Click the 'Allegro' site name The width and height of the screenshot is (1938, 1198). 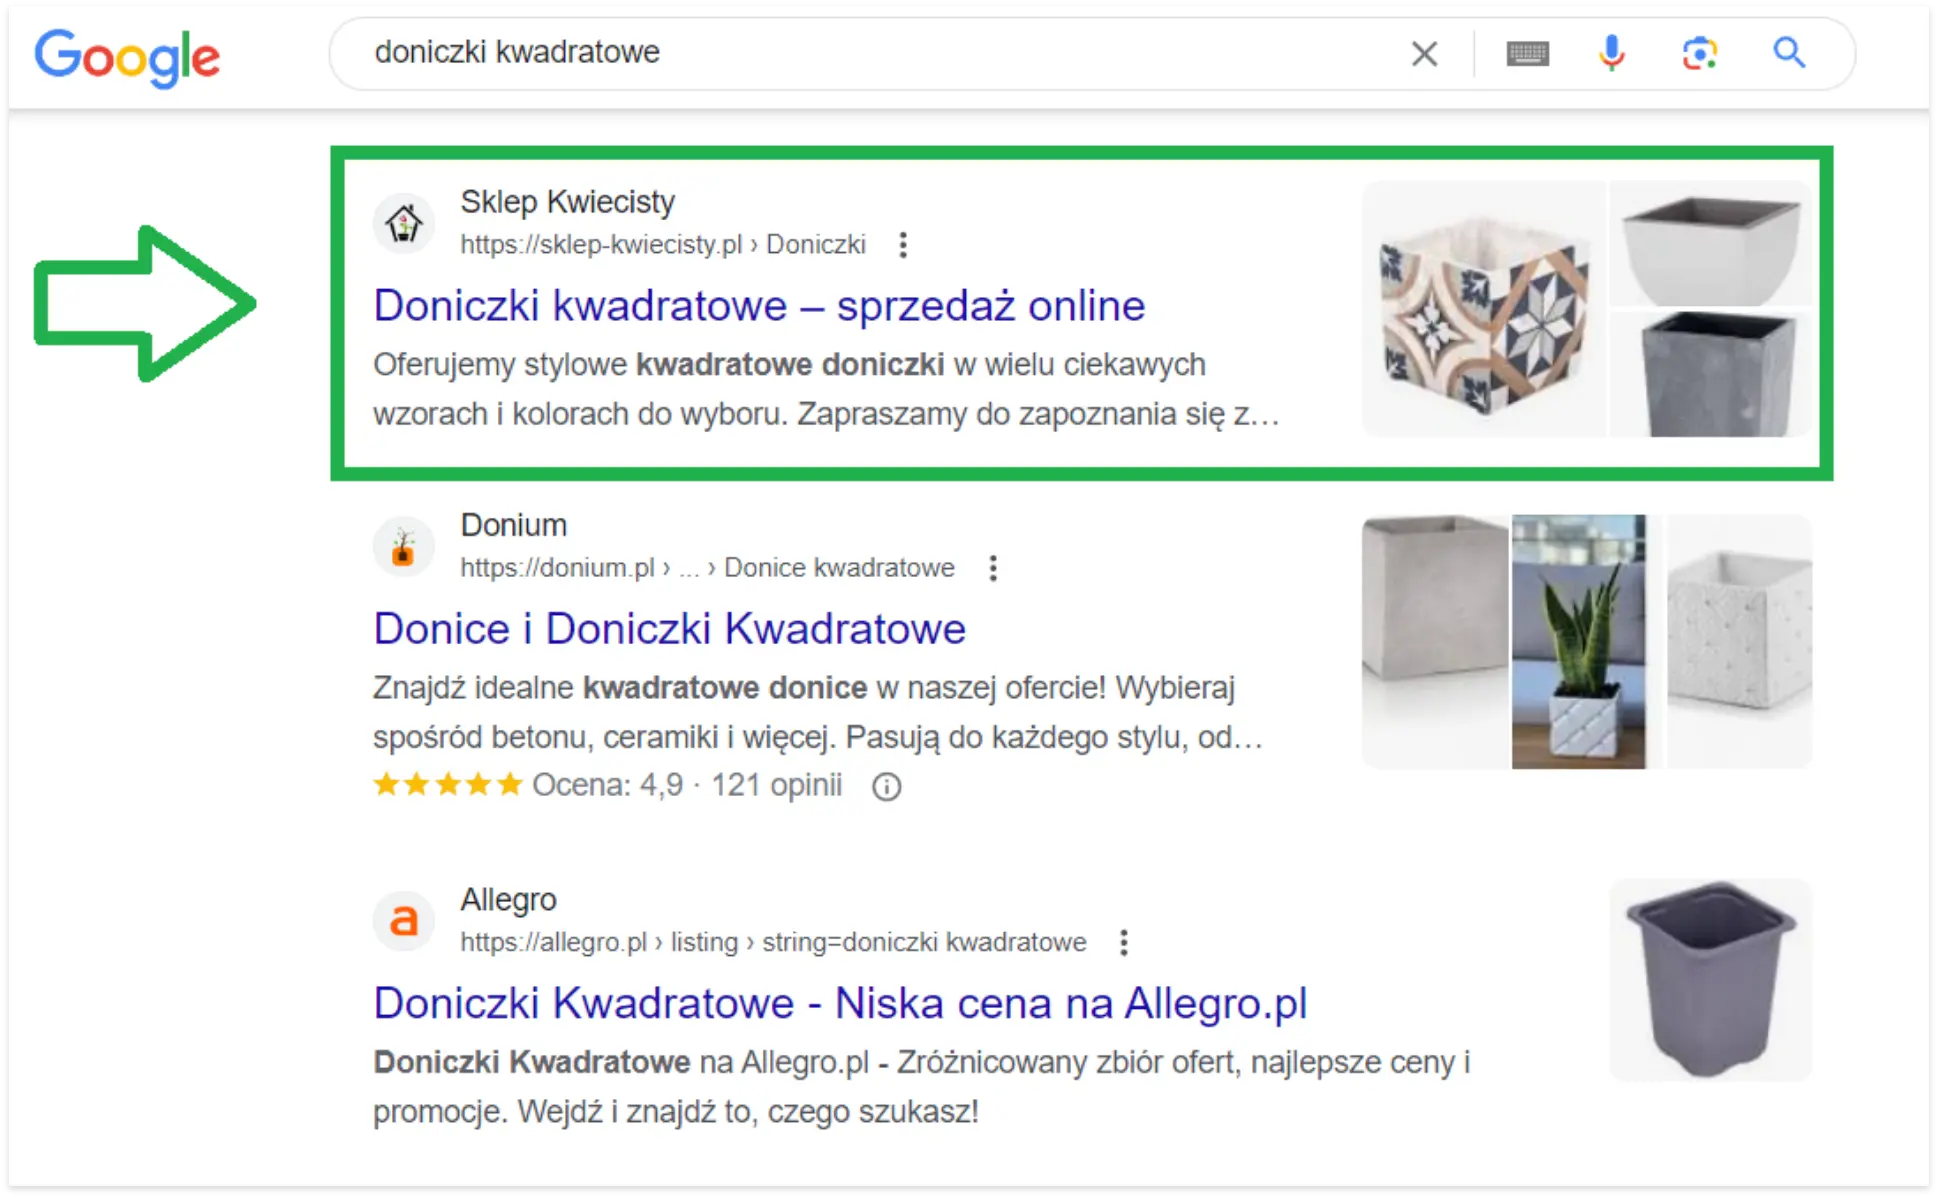click(508, 900)
